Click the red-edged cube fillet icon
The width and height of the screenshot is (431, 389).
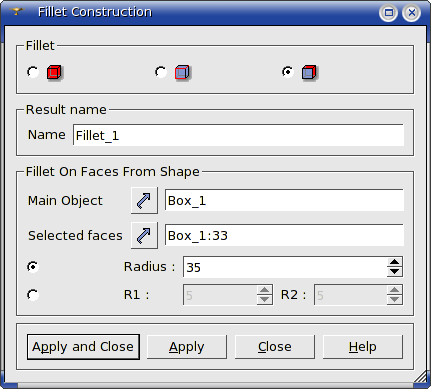[182, 72]
